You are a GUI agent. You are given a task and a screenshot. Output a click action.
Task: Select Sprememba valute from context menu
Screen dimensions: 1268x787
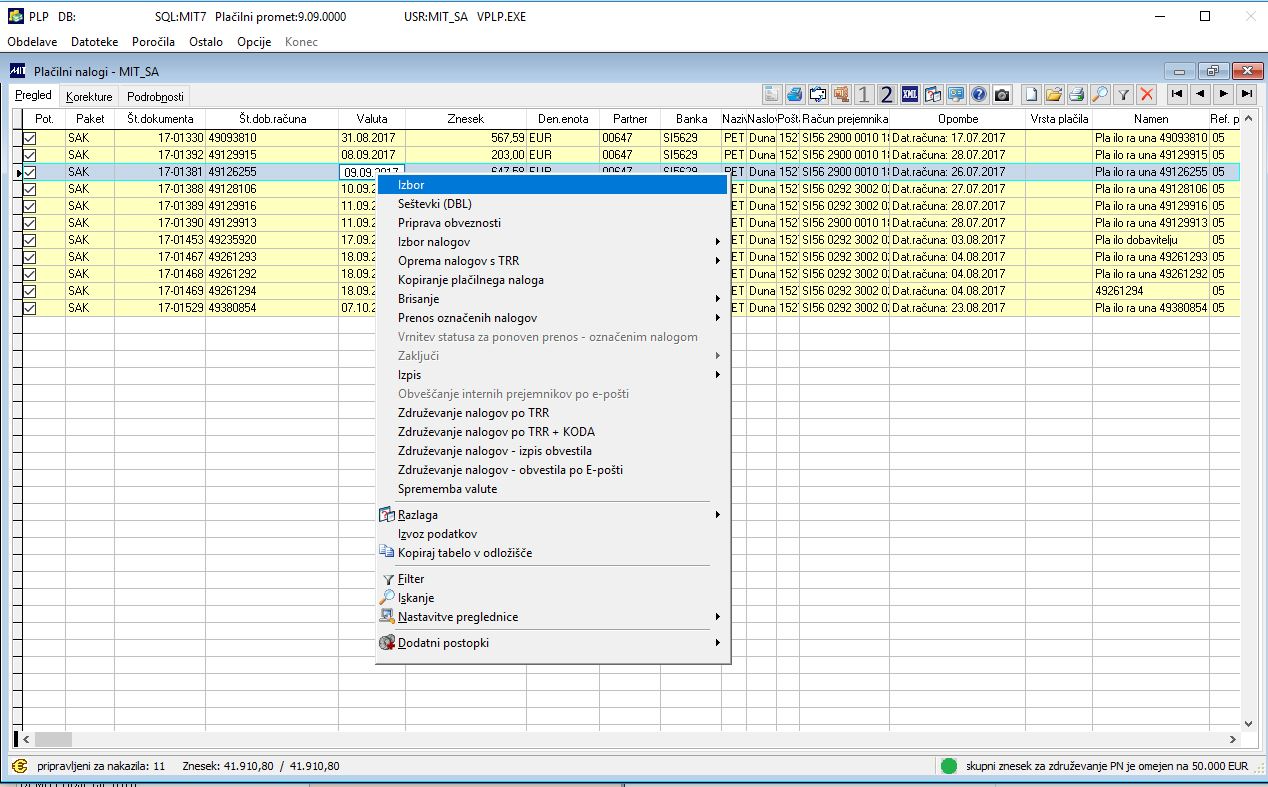pyautogui.click(x=447, y=489)
